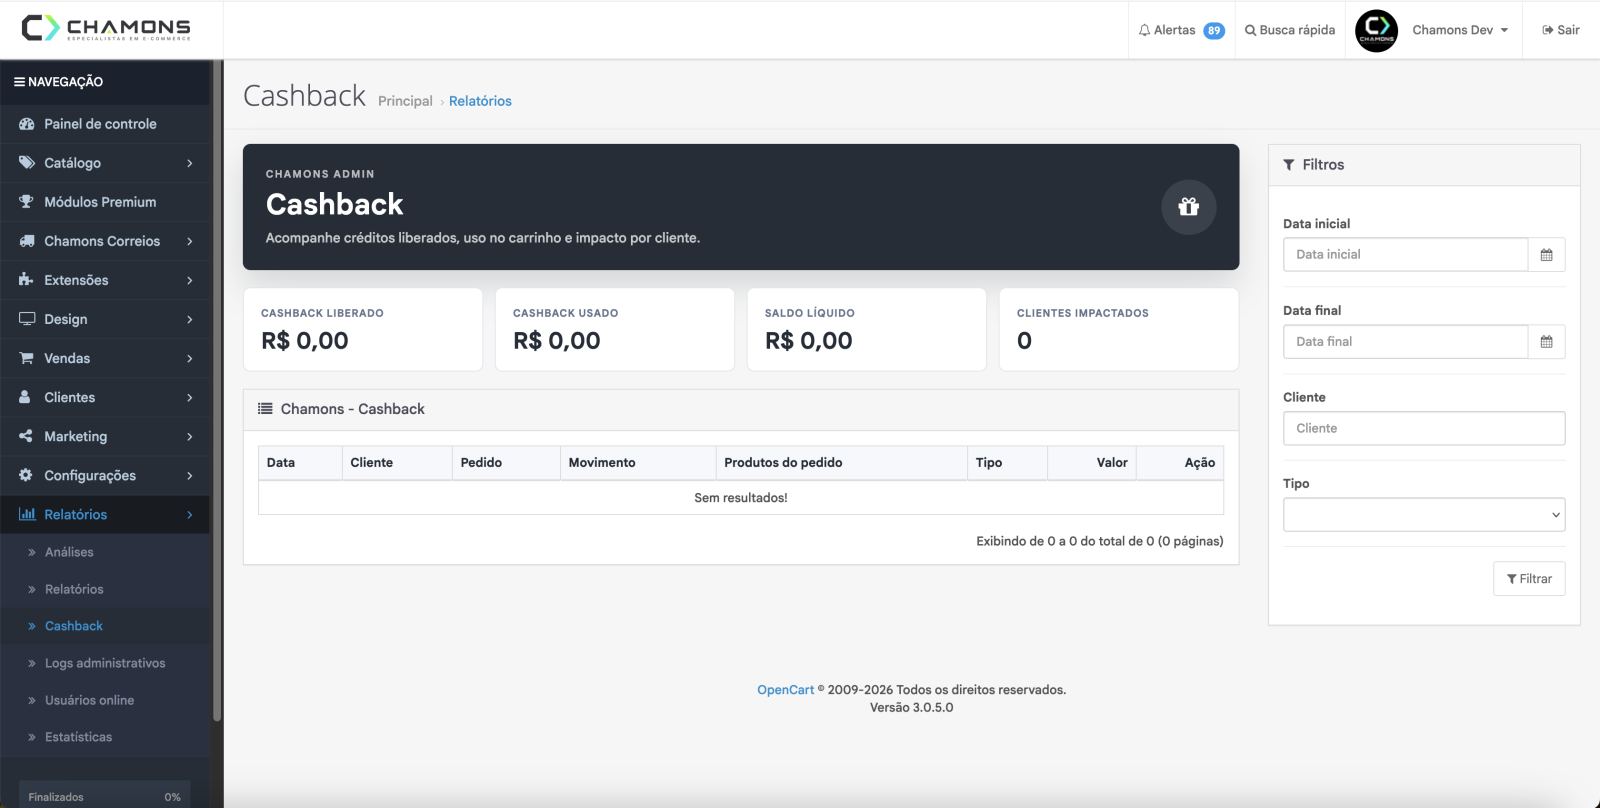Viewport: 1600px width, 808px height.
Task: Open Logs administrativos report
Action: pos(105,663)
